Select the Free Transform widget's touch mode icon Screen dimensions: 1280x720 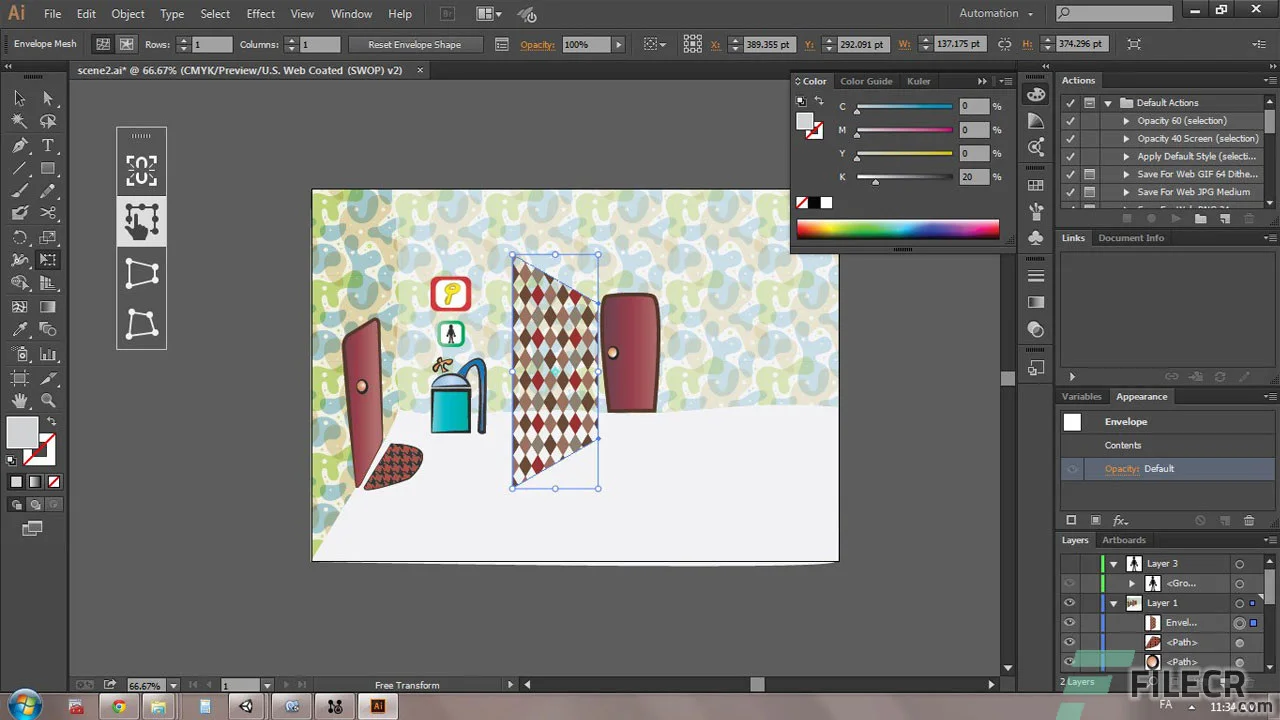(141, 221)
